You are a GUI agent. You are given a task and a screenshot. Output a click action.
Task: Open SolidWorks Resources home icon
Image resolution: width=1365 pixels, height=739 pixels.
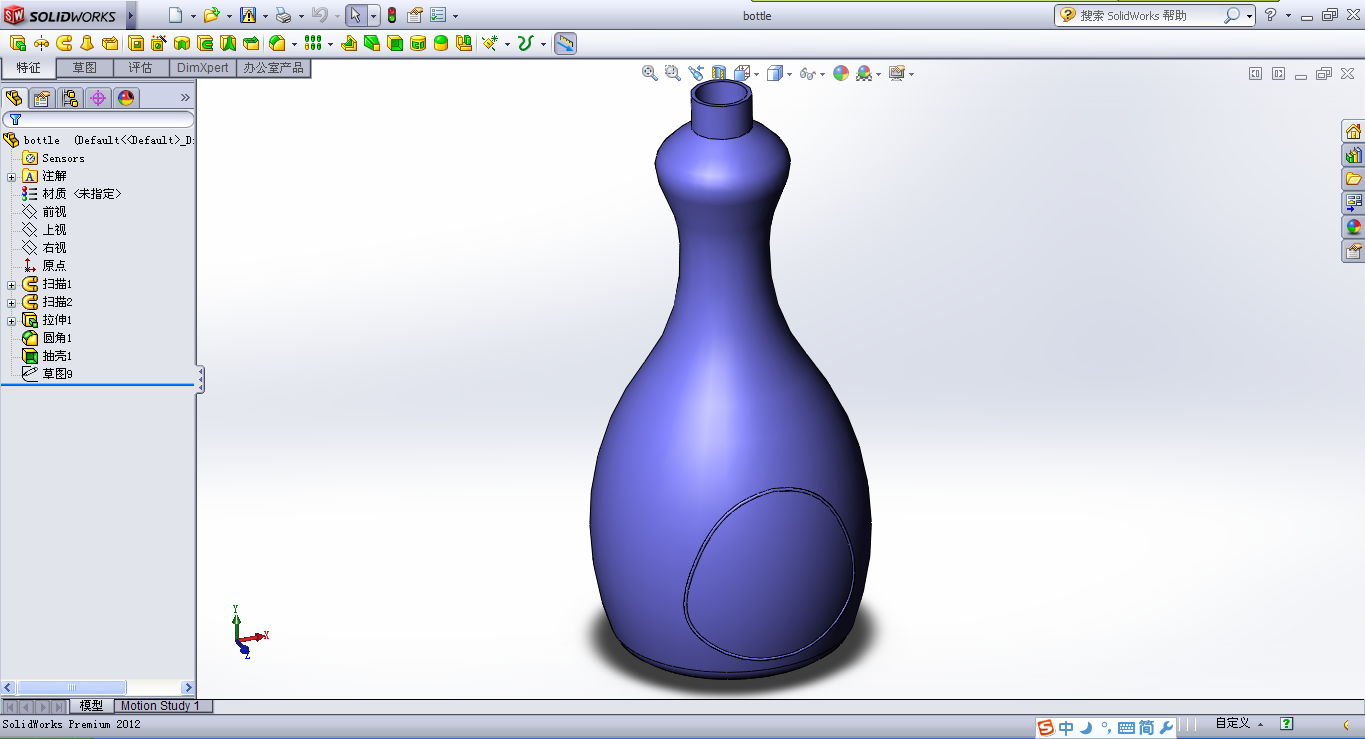[x=1353, y=131]
